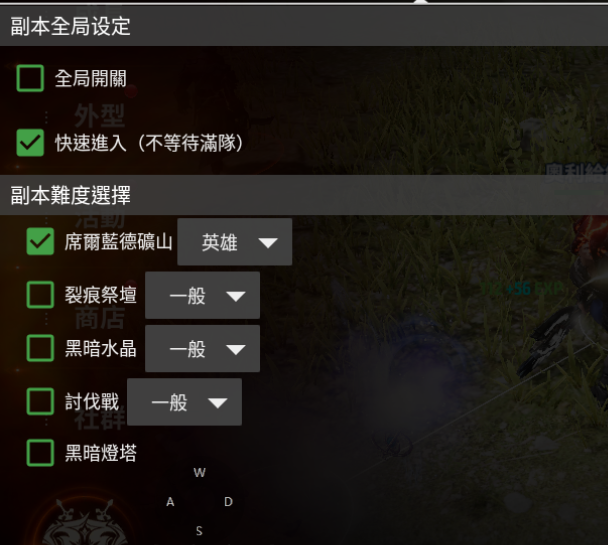This screenshot has height=545, width=608.
Task: Select the dimmed 商店 menu entry
Action: (100, 318)
